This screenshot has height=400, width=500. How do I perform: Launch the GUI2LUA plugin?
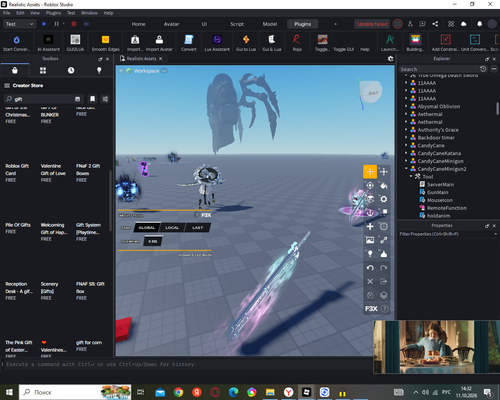pos(75,43)
